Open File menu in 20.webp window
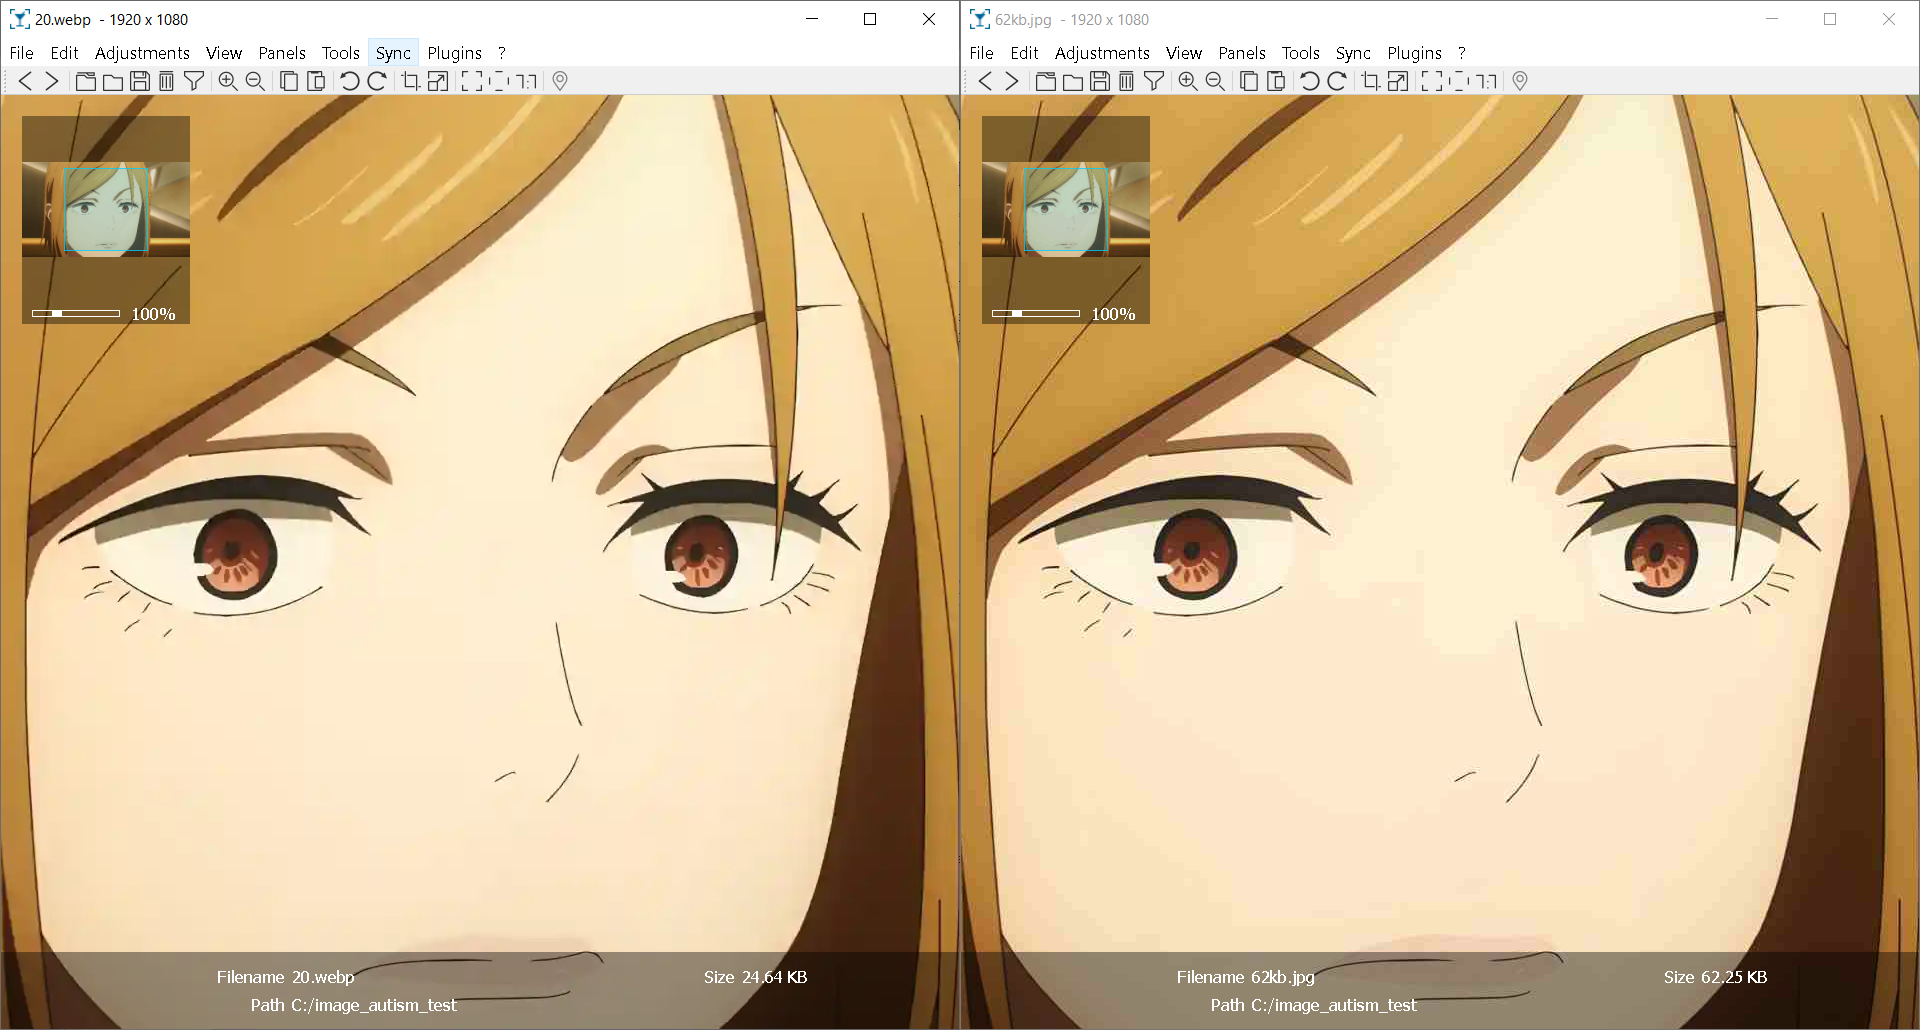The width and height of the screenshot is (1920, 1030). [21, 53]
